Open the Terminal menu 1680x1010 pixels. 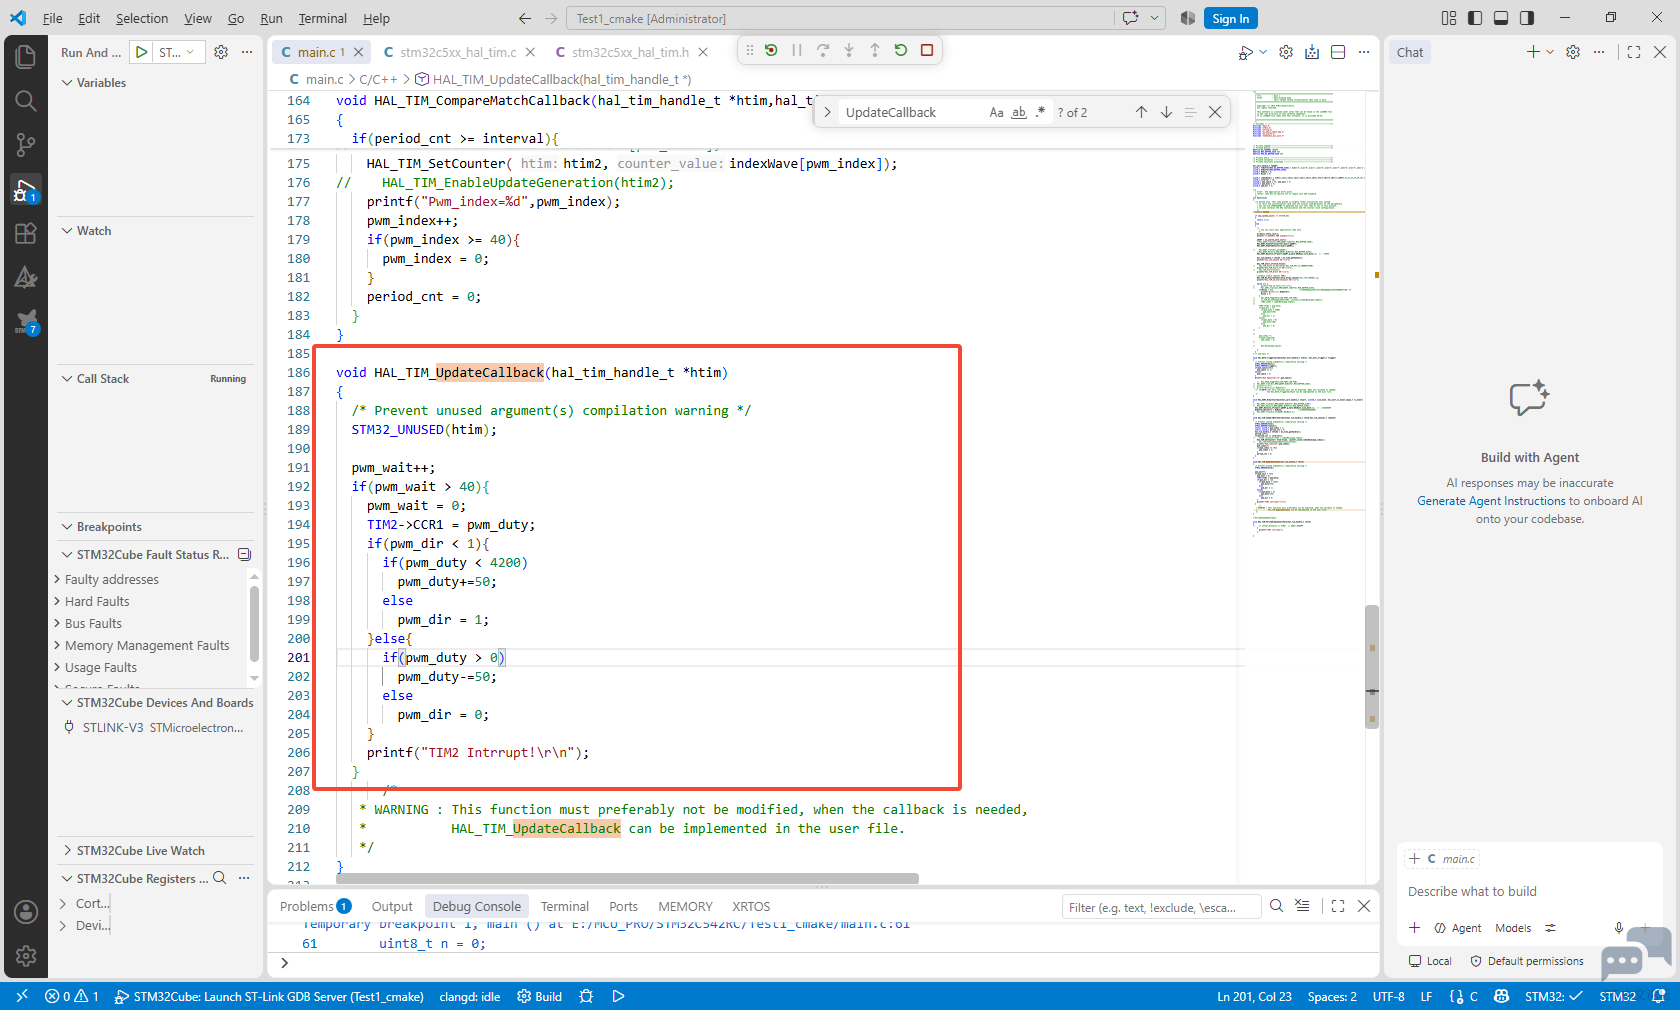point(322,18)
